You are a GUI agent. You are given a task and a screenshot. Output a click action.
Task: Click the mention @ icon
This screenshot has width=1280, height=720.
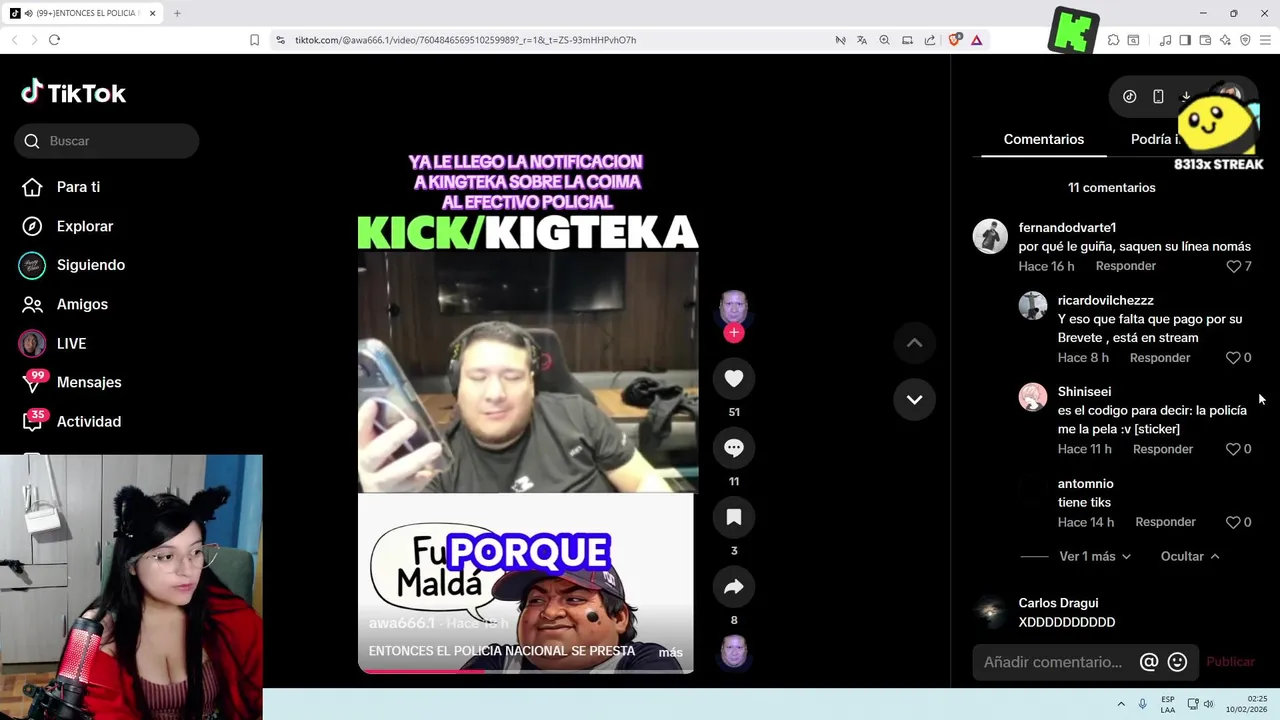coord(1149,662)
